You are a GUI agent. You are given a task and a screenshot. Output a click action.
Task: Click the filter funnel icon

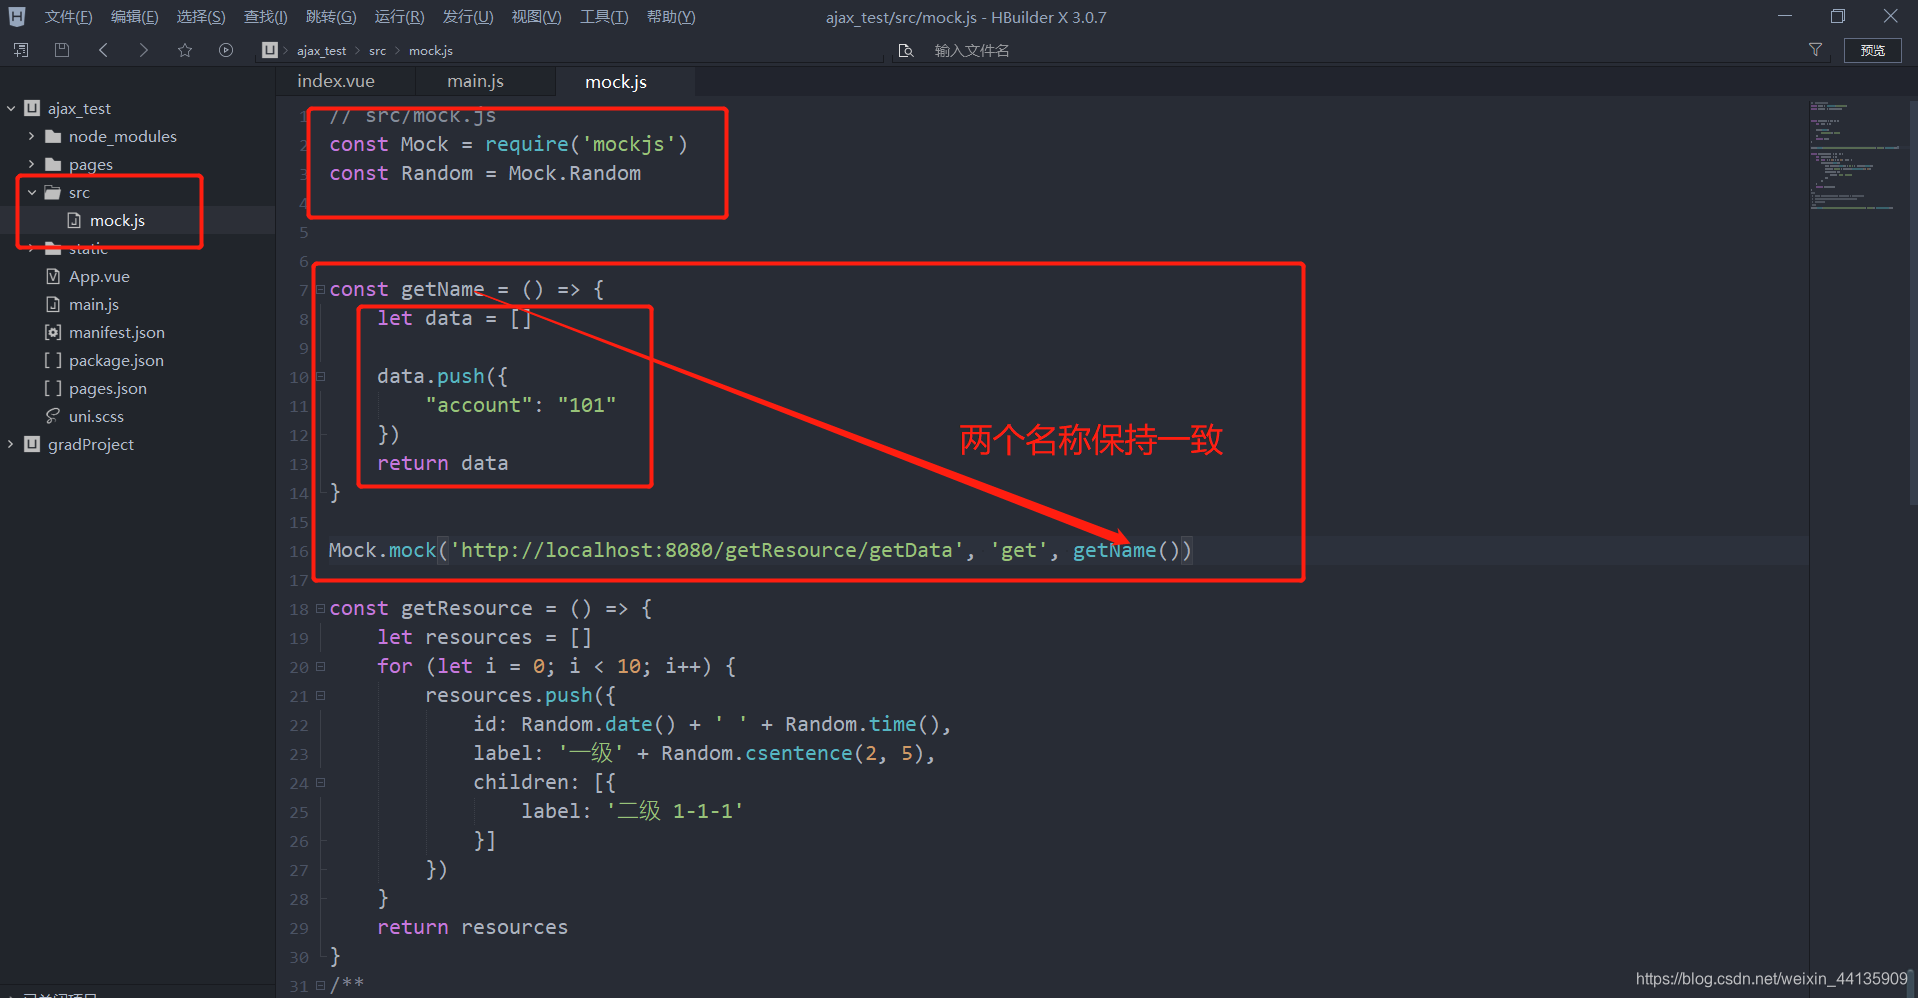(1815, 50)
